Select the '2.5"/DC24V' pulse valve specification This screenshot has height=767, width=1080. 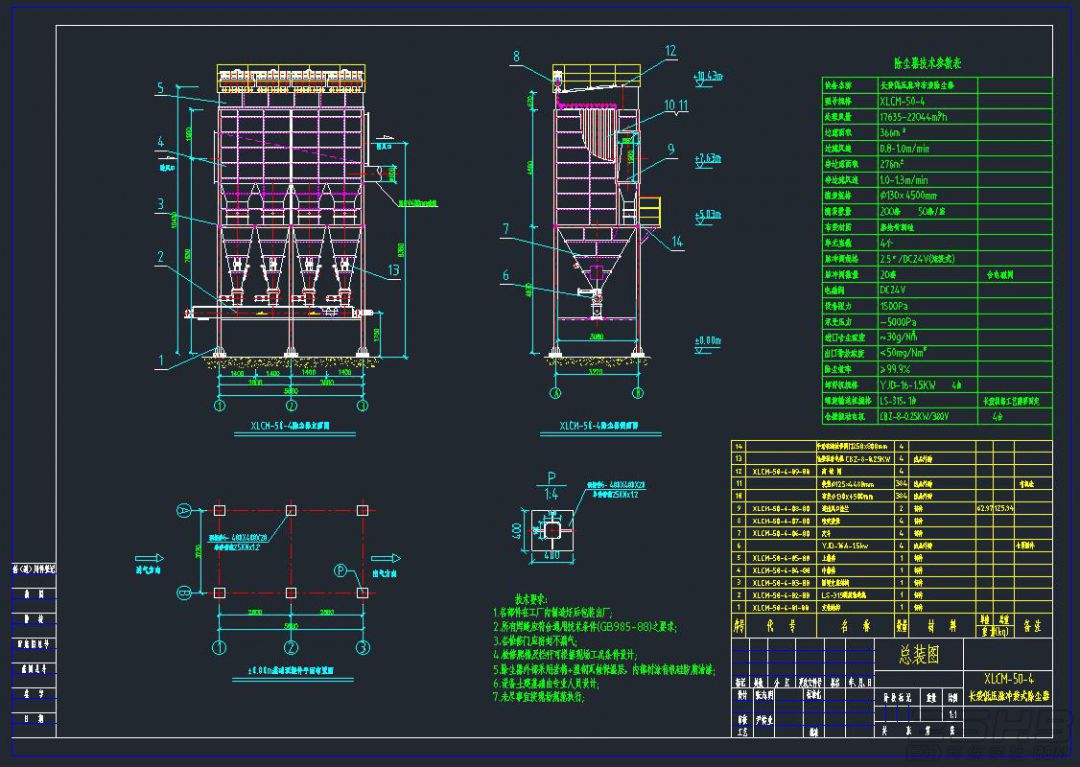917,259
